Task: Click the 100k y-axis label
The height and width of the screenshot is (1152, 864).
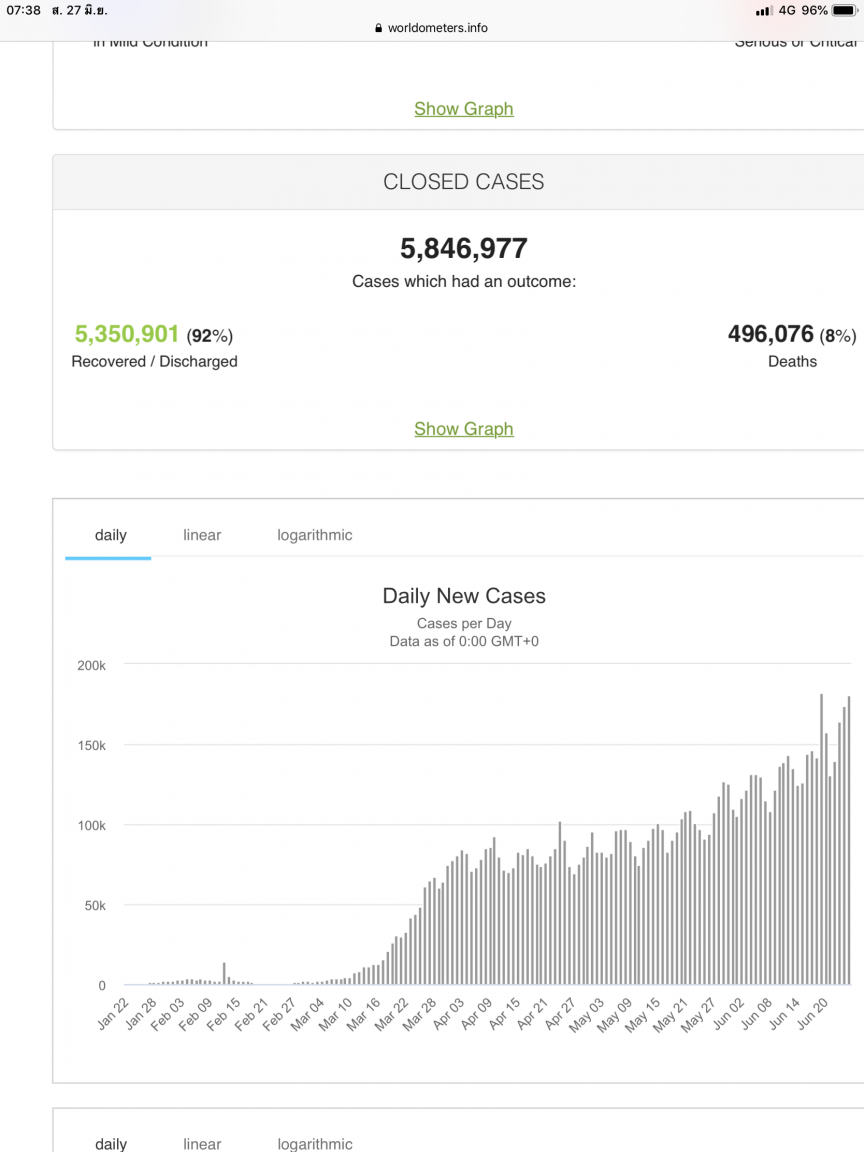Action: [92, 826]
